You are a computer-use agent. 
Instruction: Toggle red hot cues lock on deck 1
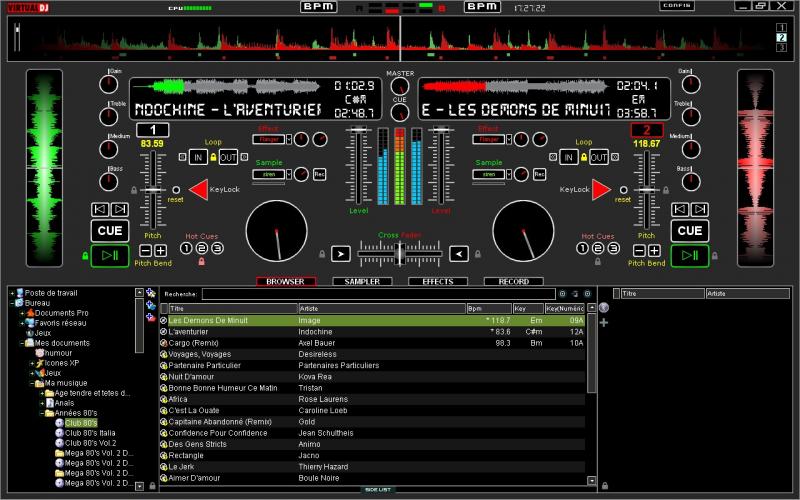[202, 262]
